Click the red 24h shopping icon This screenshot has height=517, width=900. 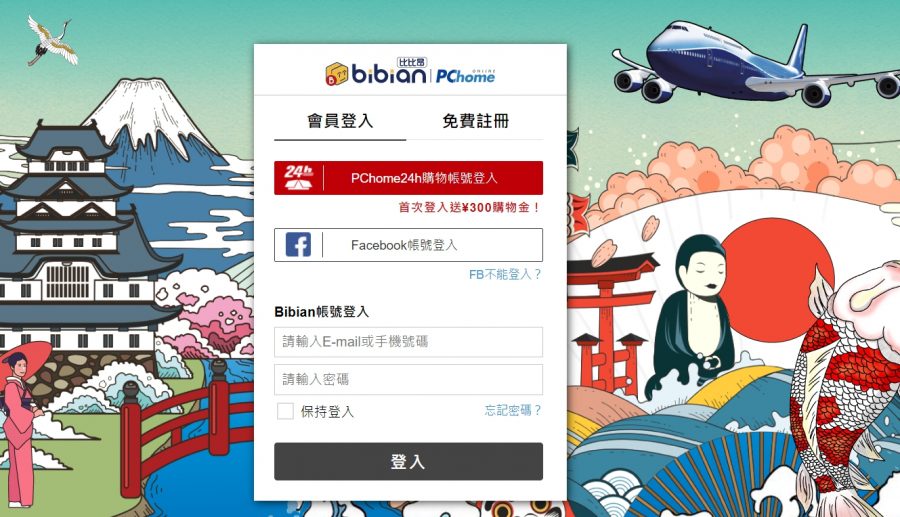298,178
